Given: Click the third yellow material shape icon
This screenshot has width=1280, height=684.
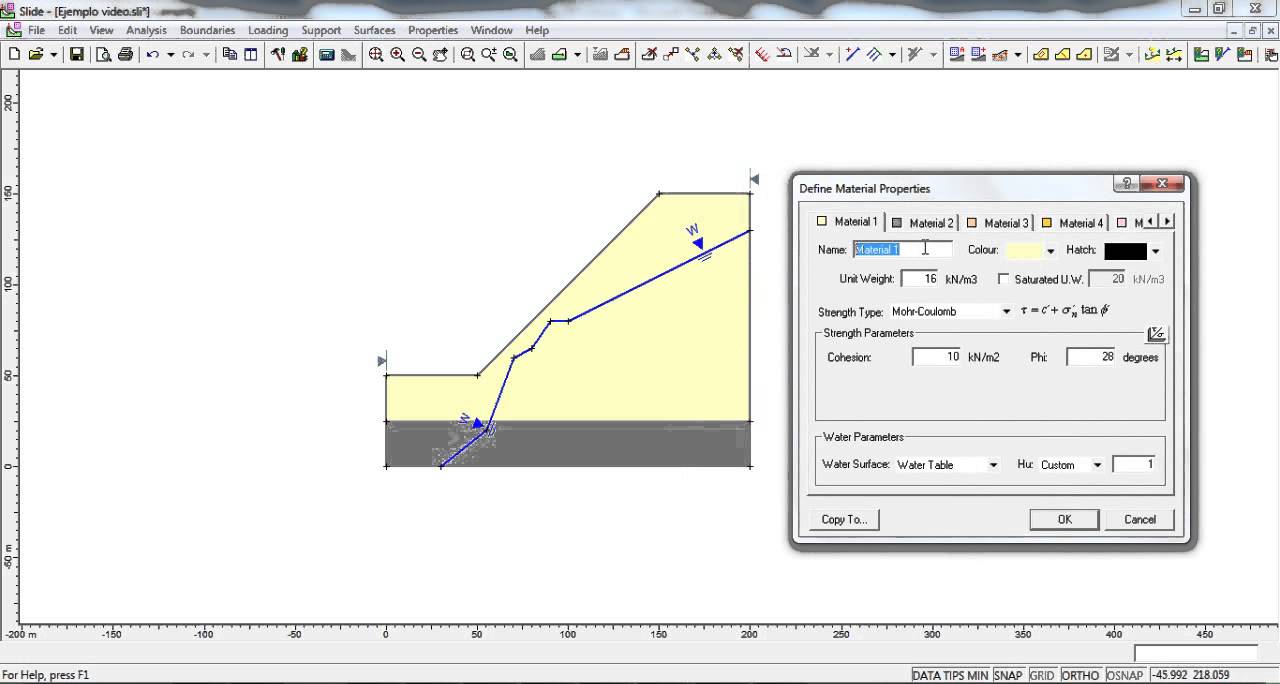Looking at the screenshot, I should tap(1084, 55).
